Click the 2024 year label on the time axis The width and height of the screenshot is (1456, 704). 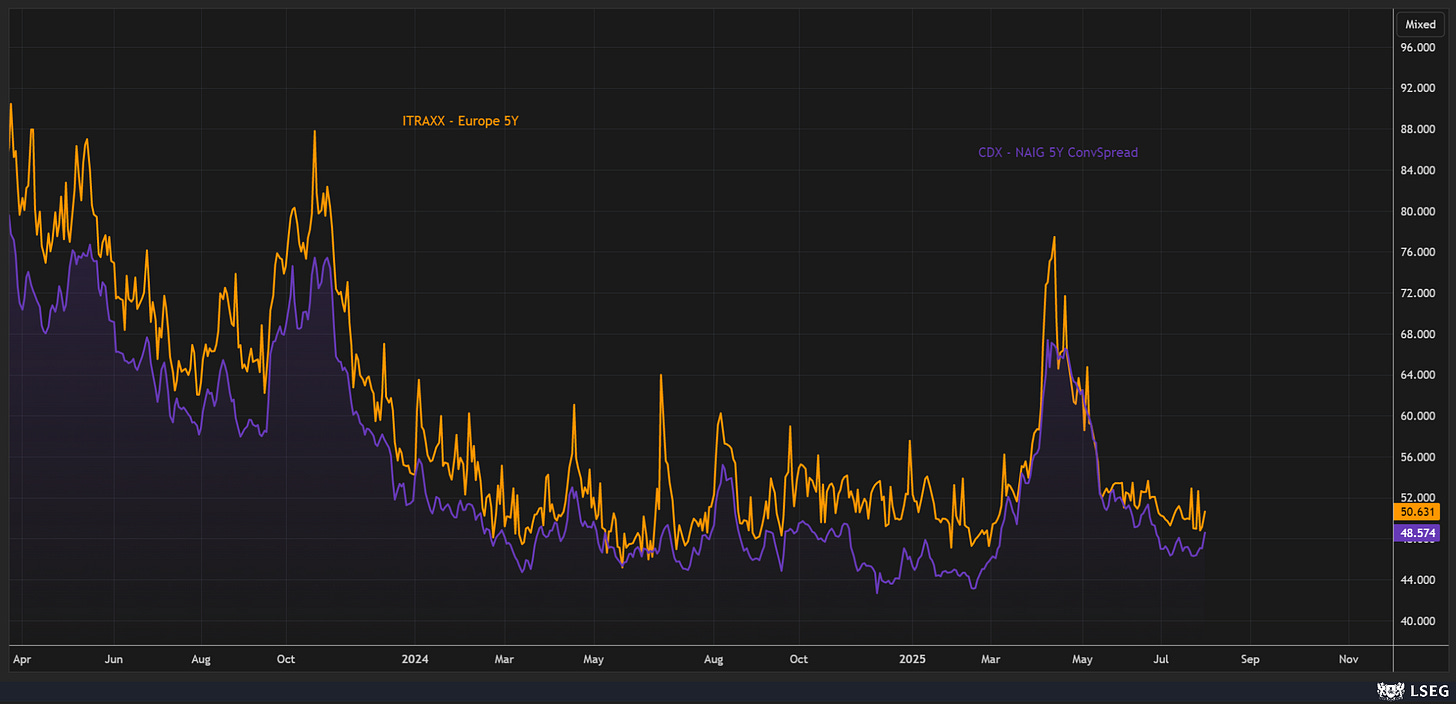coord(414,660)
